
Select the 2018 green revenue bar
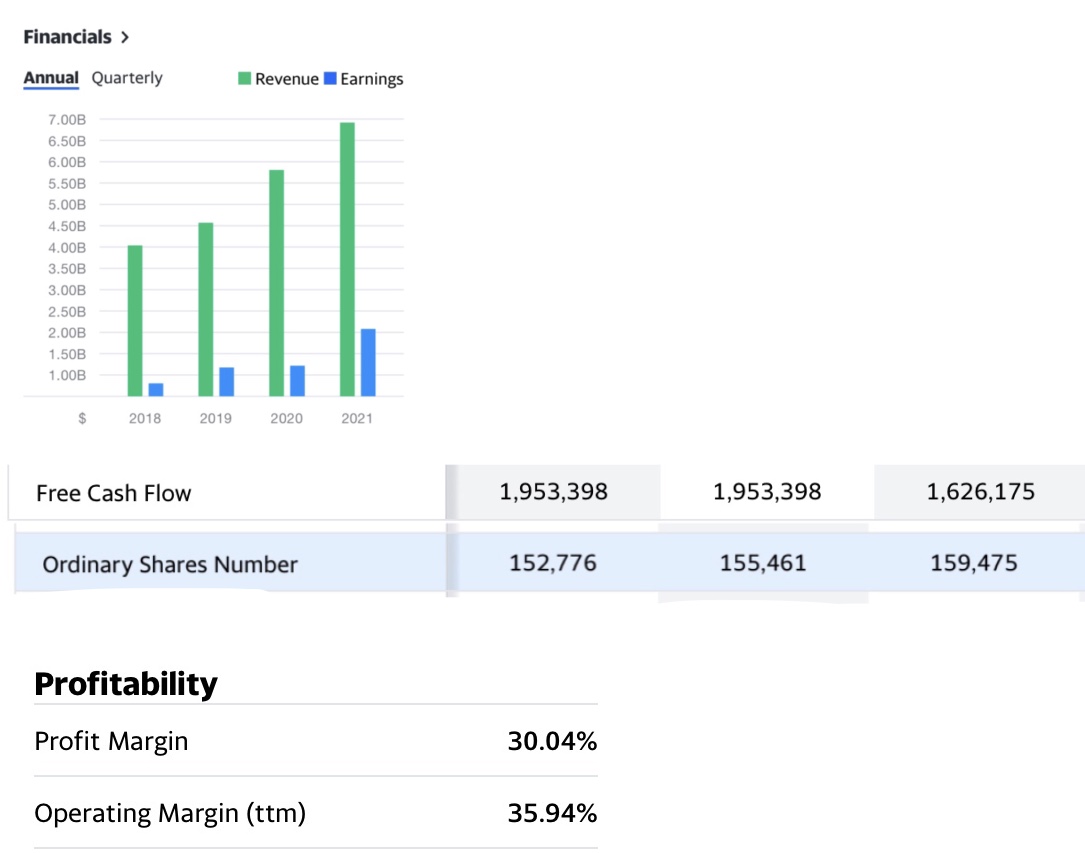[135, 320]
